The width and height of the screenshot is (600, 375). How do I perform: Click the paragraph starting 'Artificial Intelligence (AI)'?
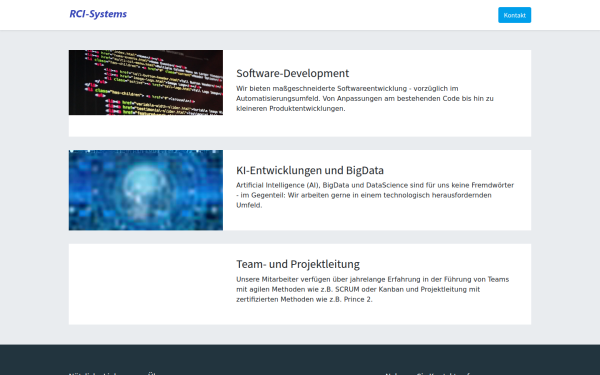point(375,195)
